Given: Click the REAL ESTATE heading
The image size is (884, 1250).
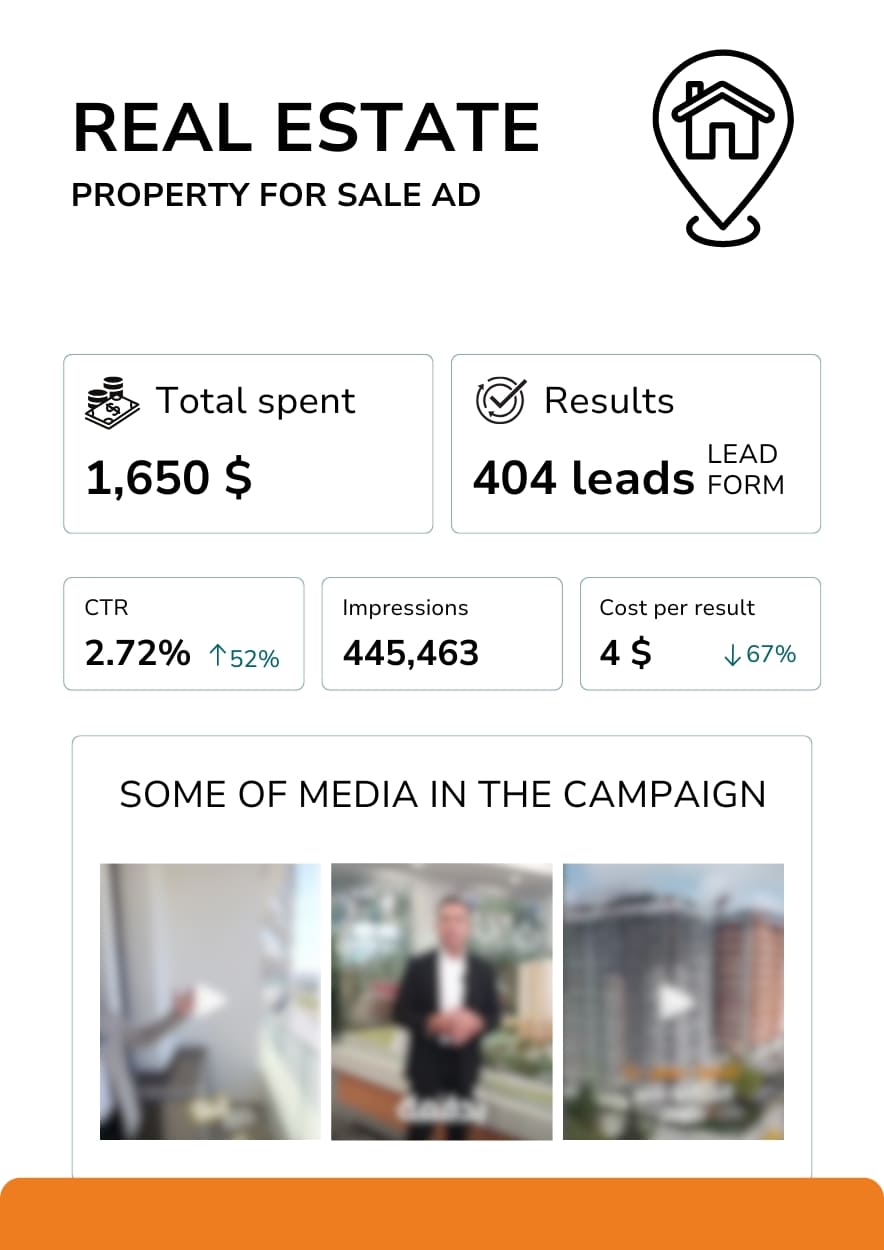Looking at the screenshot, I should point(306,127).
